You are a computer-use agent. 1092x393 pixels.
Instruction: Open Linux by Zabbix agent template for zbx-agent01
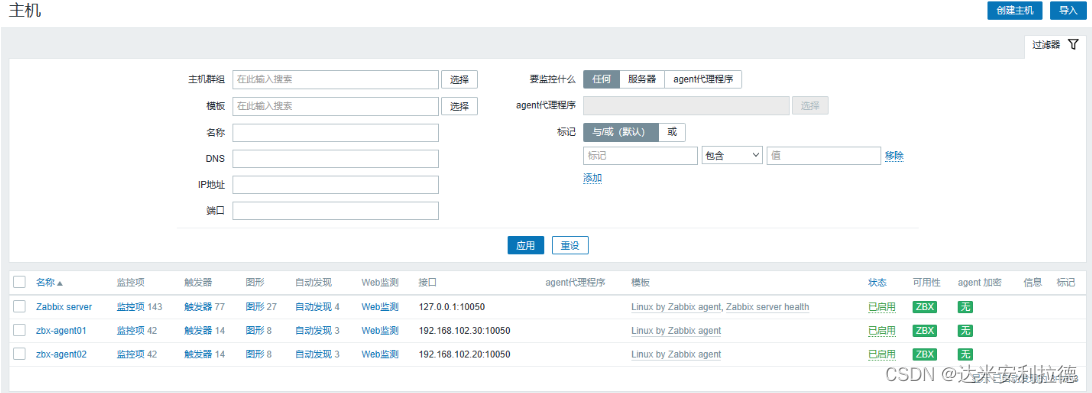tap(676, 330)
